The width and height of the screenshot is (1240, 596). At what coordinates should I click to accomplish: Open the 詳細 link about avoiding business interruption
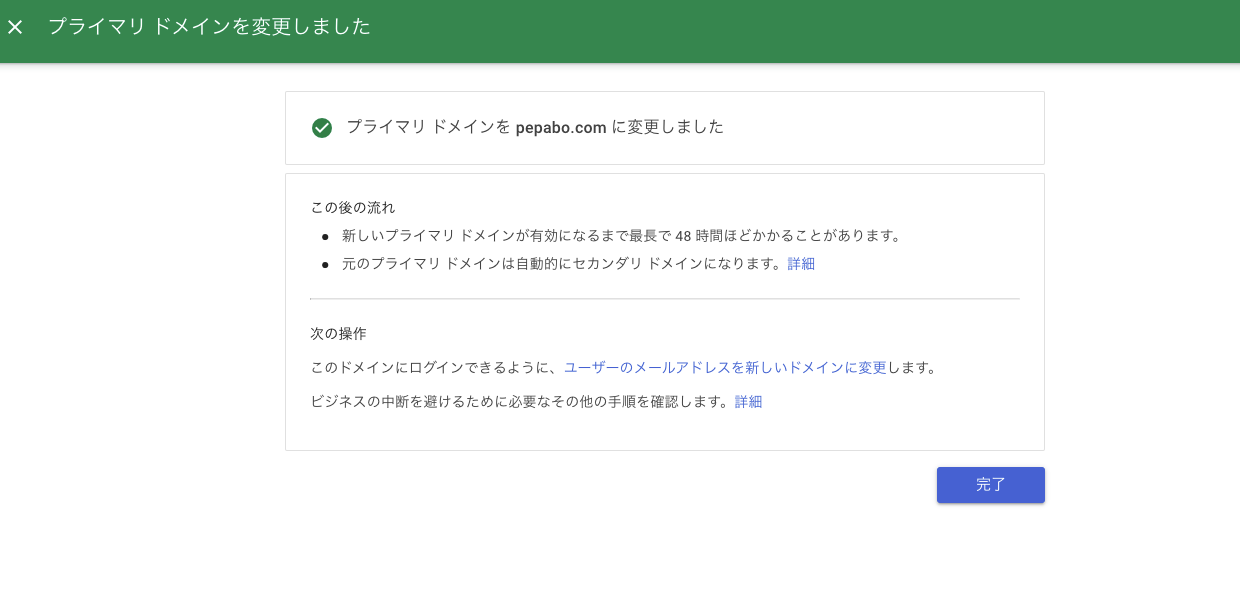[748, 401]
